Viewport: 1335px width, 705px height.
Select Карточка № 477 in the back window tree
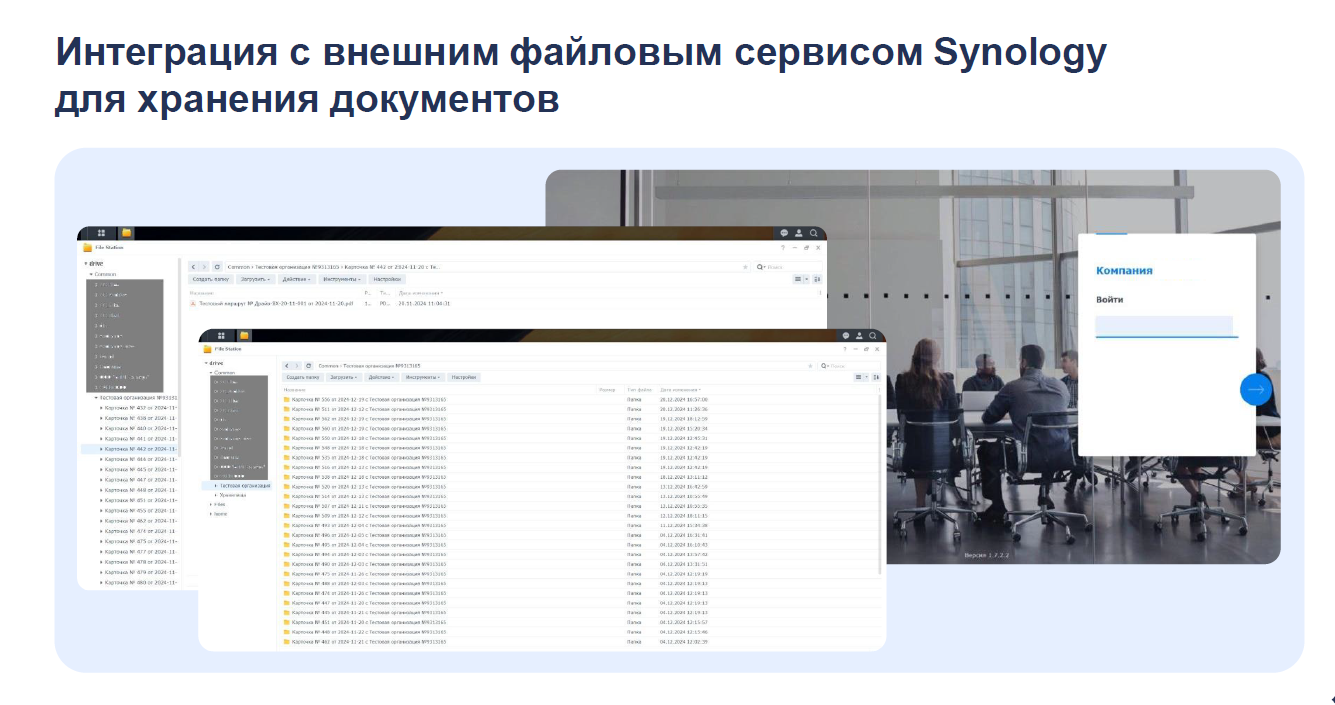coord(142,552)
